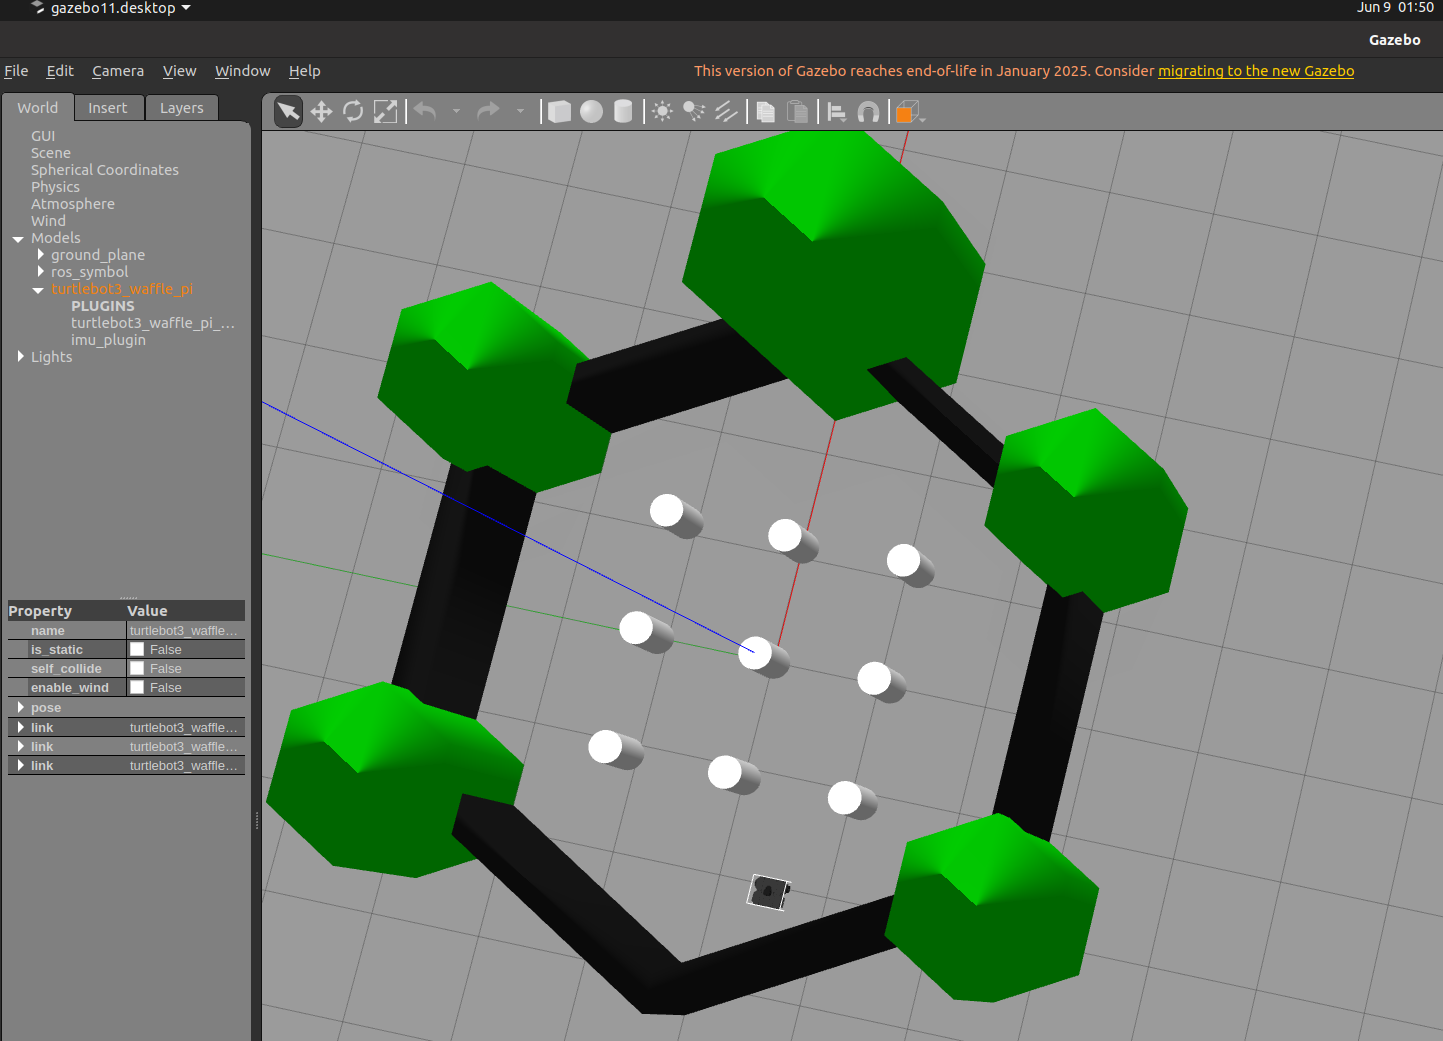Add a spot light
Image resolution: width=1443 pixels, height=1041 pixels.
694,111
